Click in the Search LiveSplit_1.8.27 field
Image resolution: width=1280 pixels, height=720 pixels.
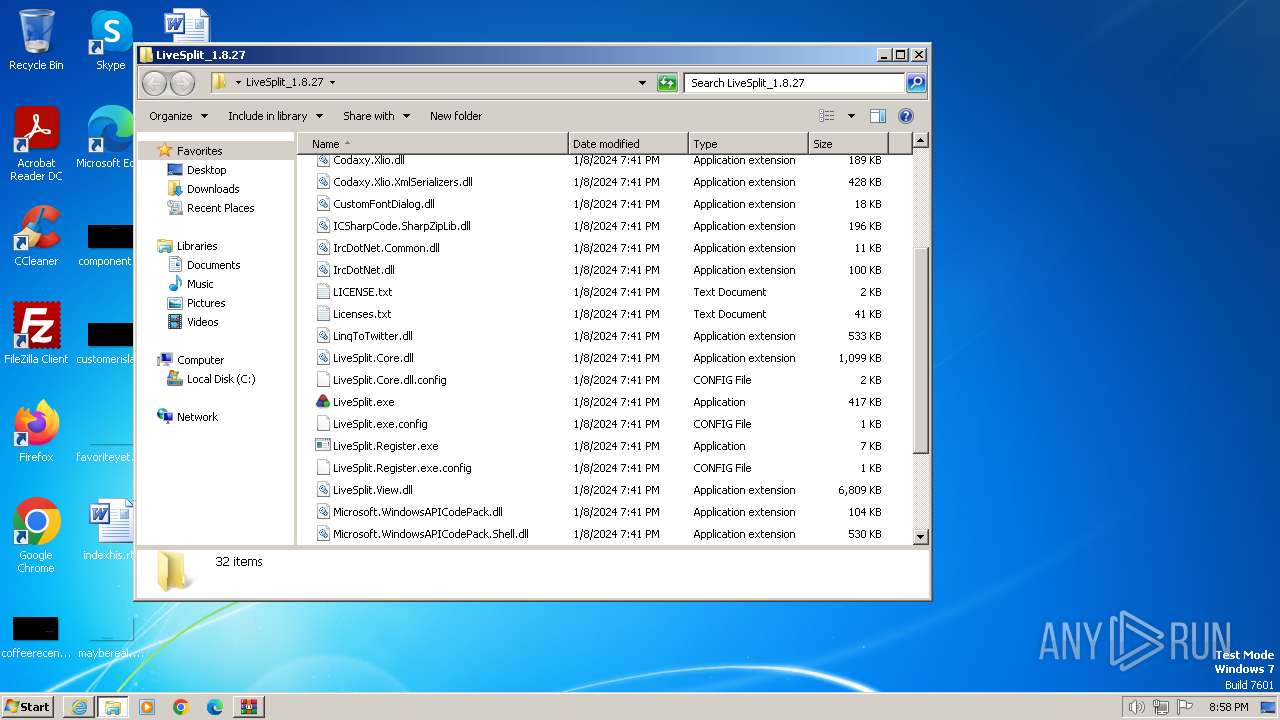[795, 83]
